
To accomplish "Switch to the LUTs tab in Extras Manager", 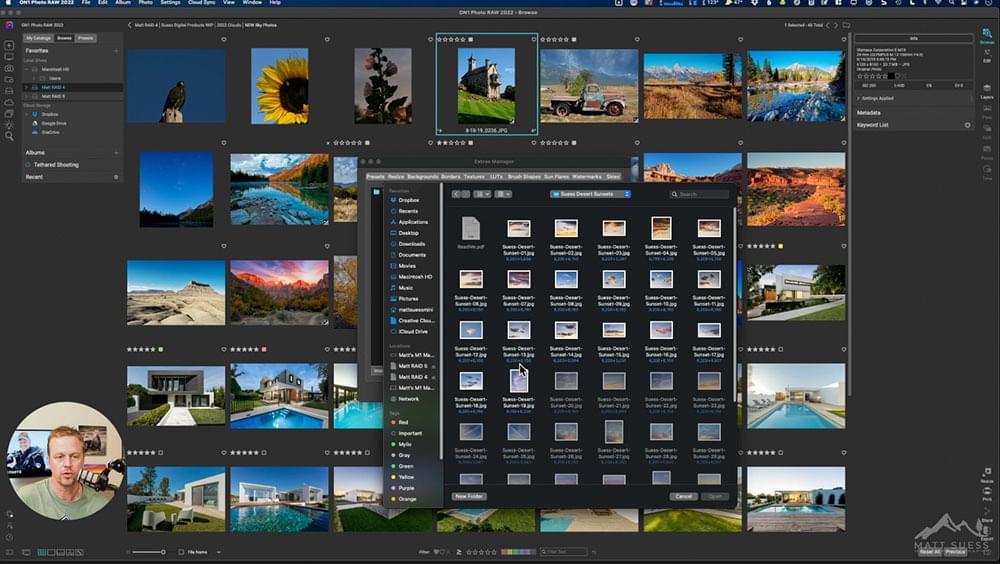I will (x=496, y=176).
